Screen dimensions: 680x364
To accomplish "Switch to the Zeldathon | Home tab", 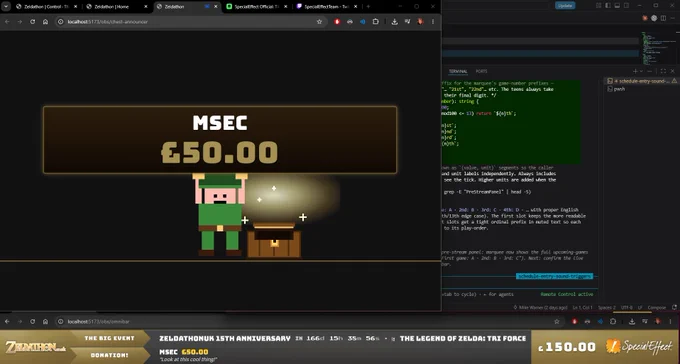I will [116, 7].
